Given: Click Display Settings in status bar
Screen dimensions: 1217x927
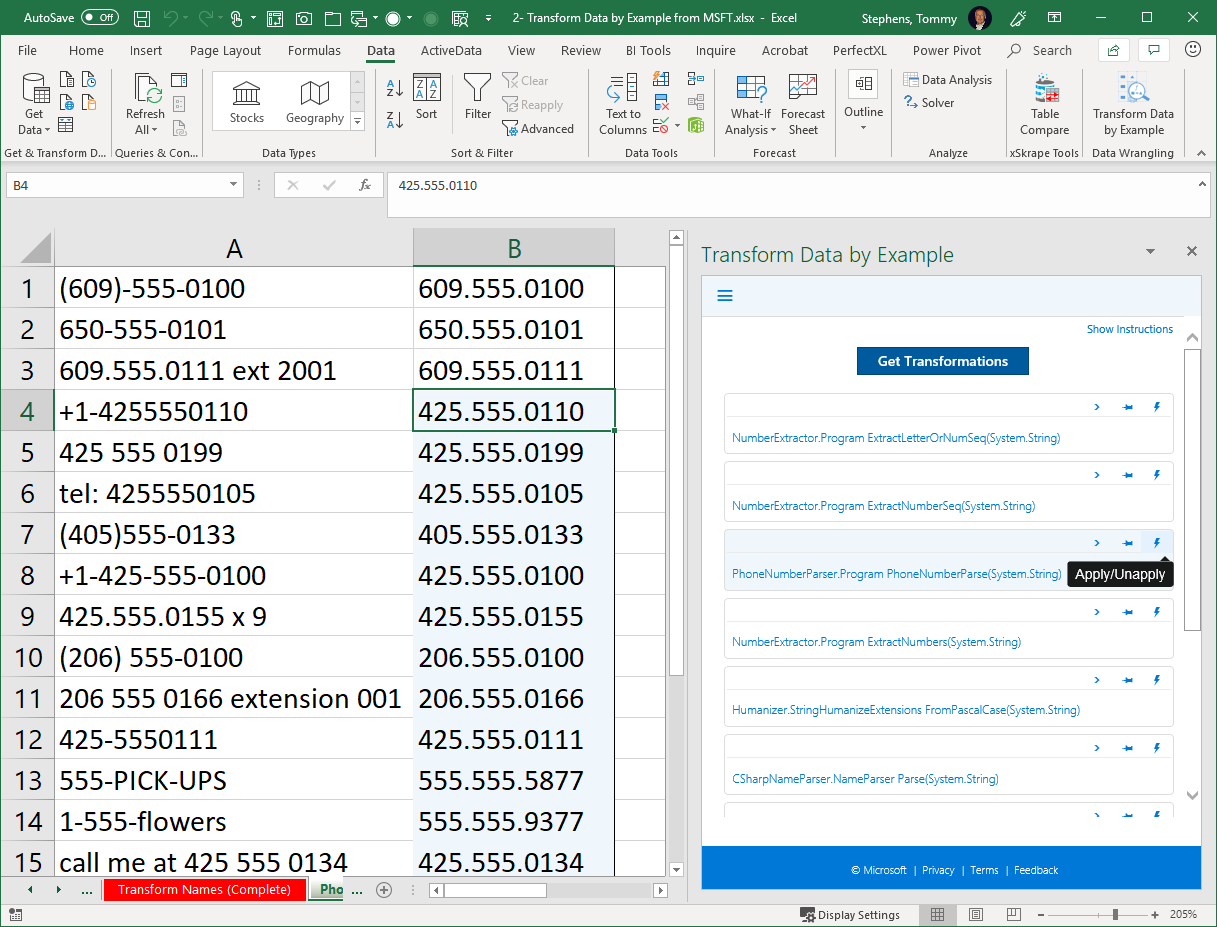Looking at the screenshot, I should [850, 914].
